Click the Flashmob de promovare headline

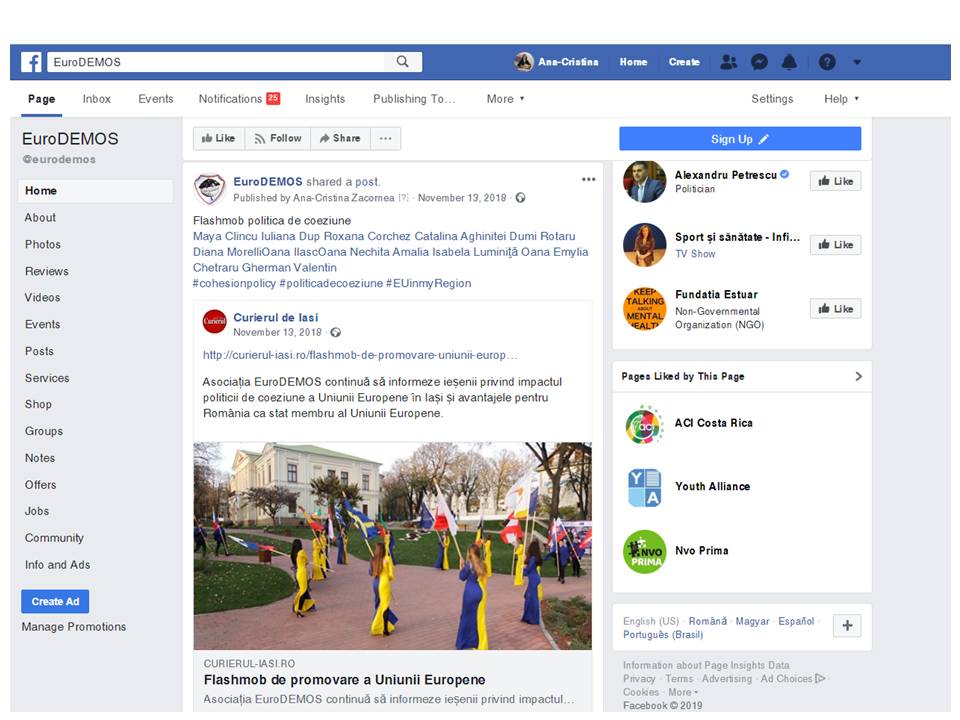point(344,680)
